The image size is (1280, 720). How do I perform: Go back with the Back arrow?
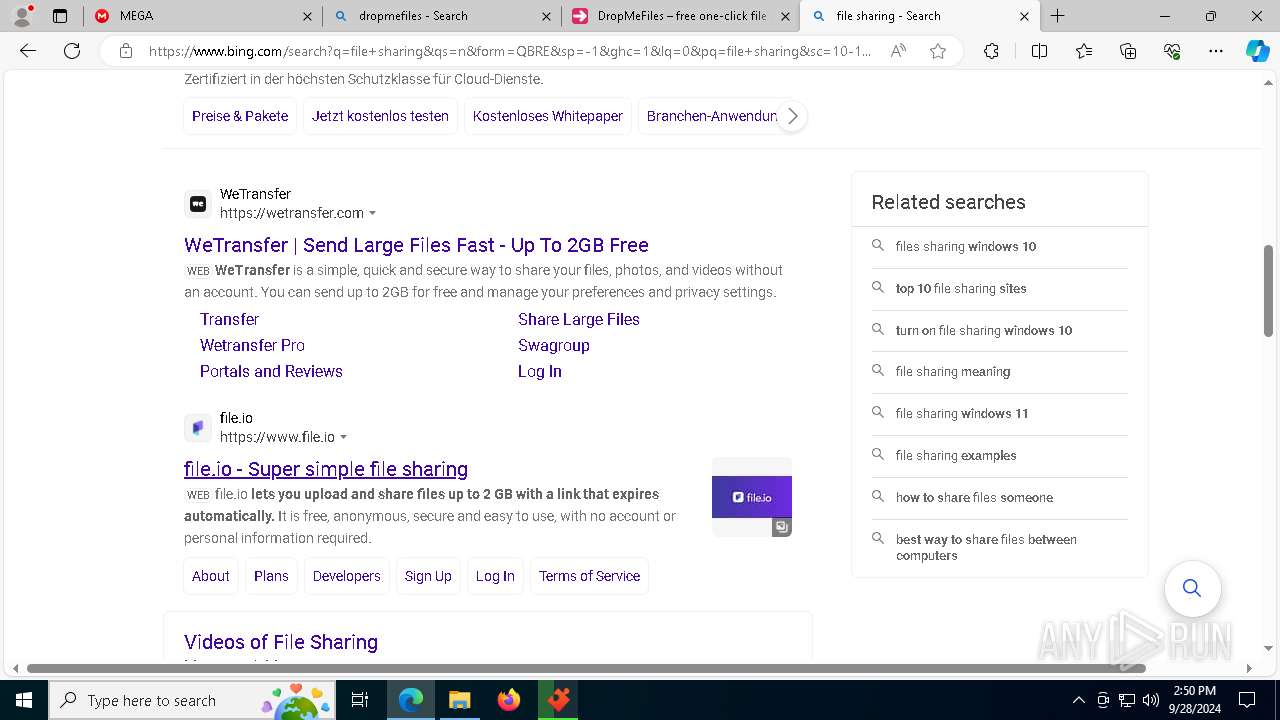[28, 51]
